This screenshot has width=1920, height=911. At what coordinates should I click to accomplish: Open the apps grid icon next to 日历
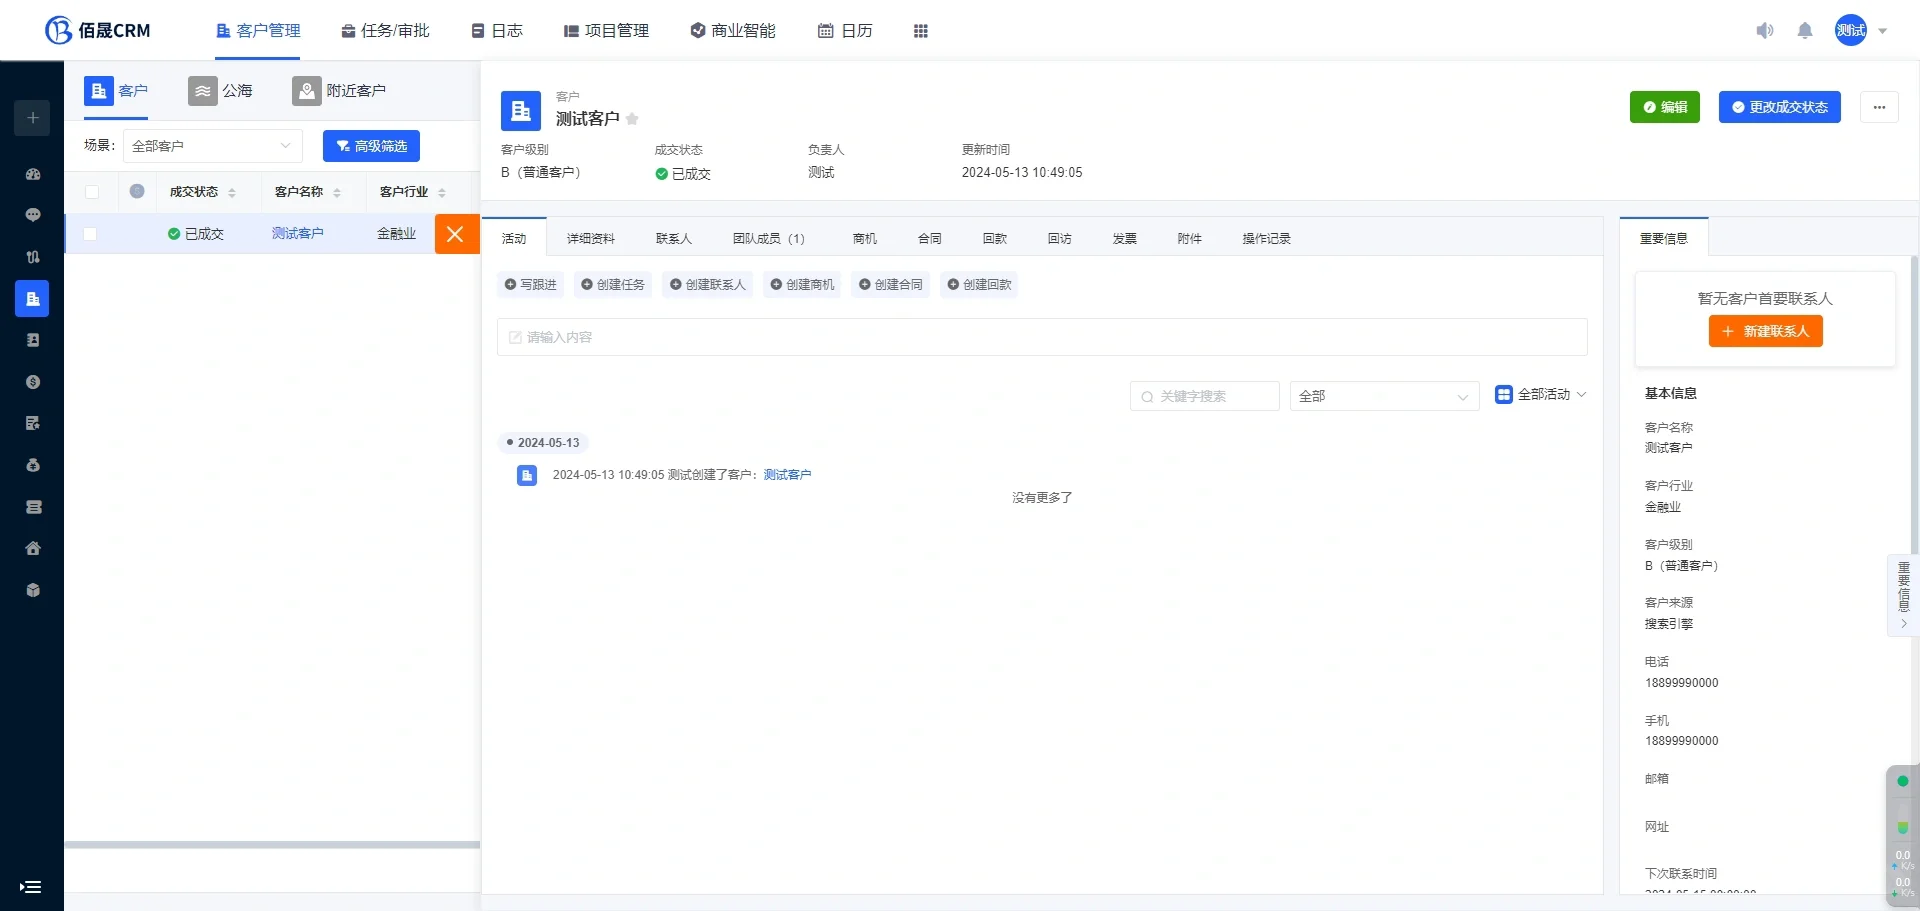click(x=921, y=30)
